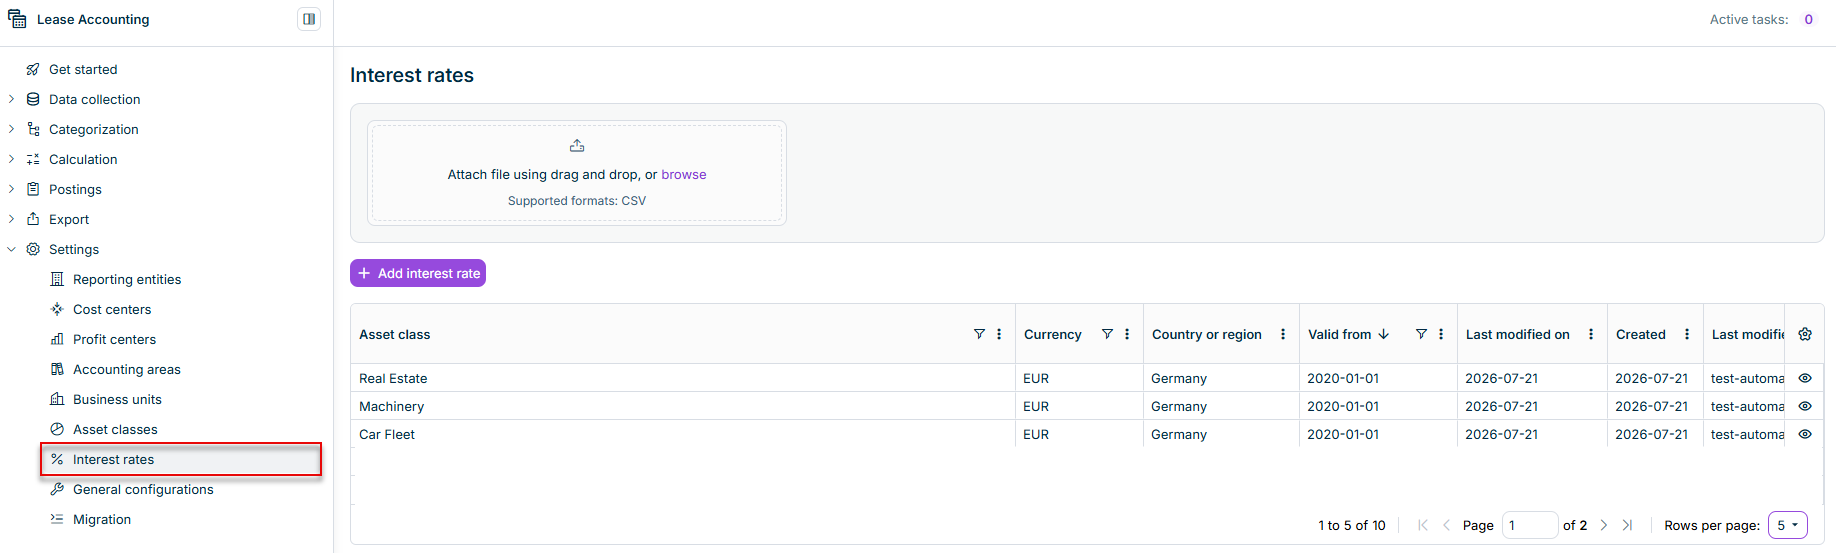Screen dimensions: 1836x553
Task: Click the Add interest rate button
Action: pyautogui.click(x=418, y=273)
